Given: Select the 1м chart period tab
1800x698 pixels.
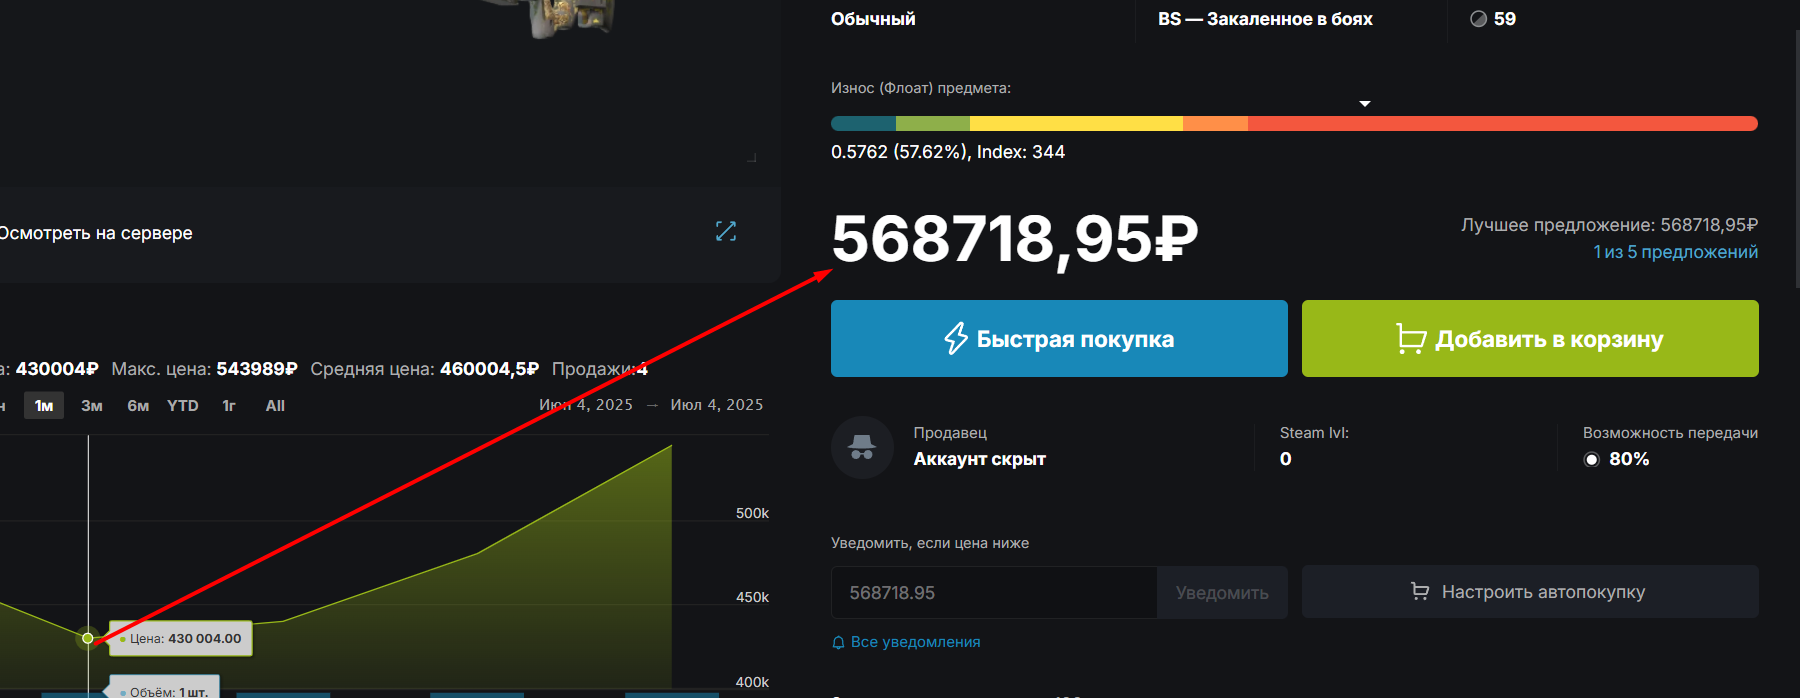Looking at the screenshot, I should (44, 405).
